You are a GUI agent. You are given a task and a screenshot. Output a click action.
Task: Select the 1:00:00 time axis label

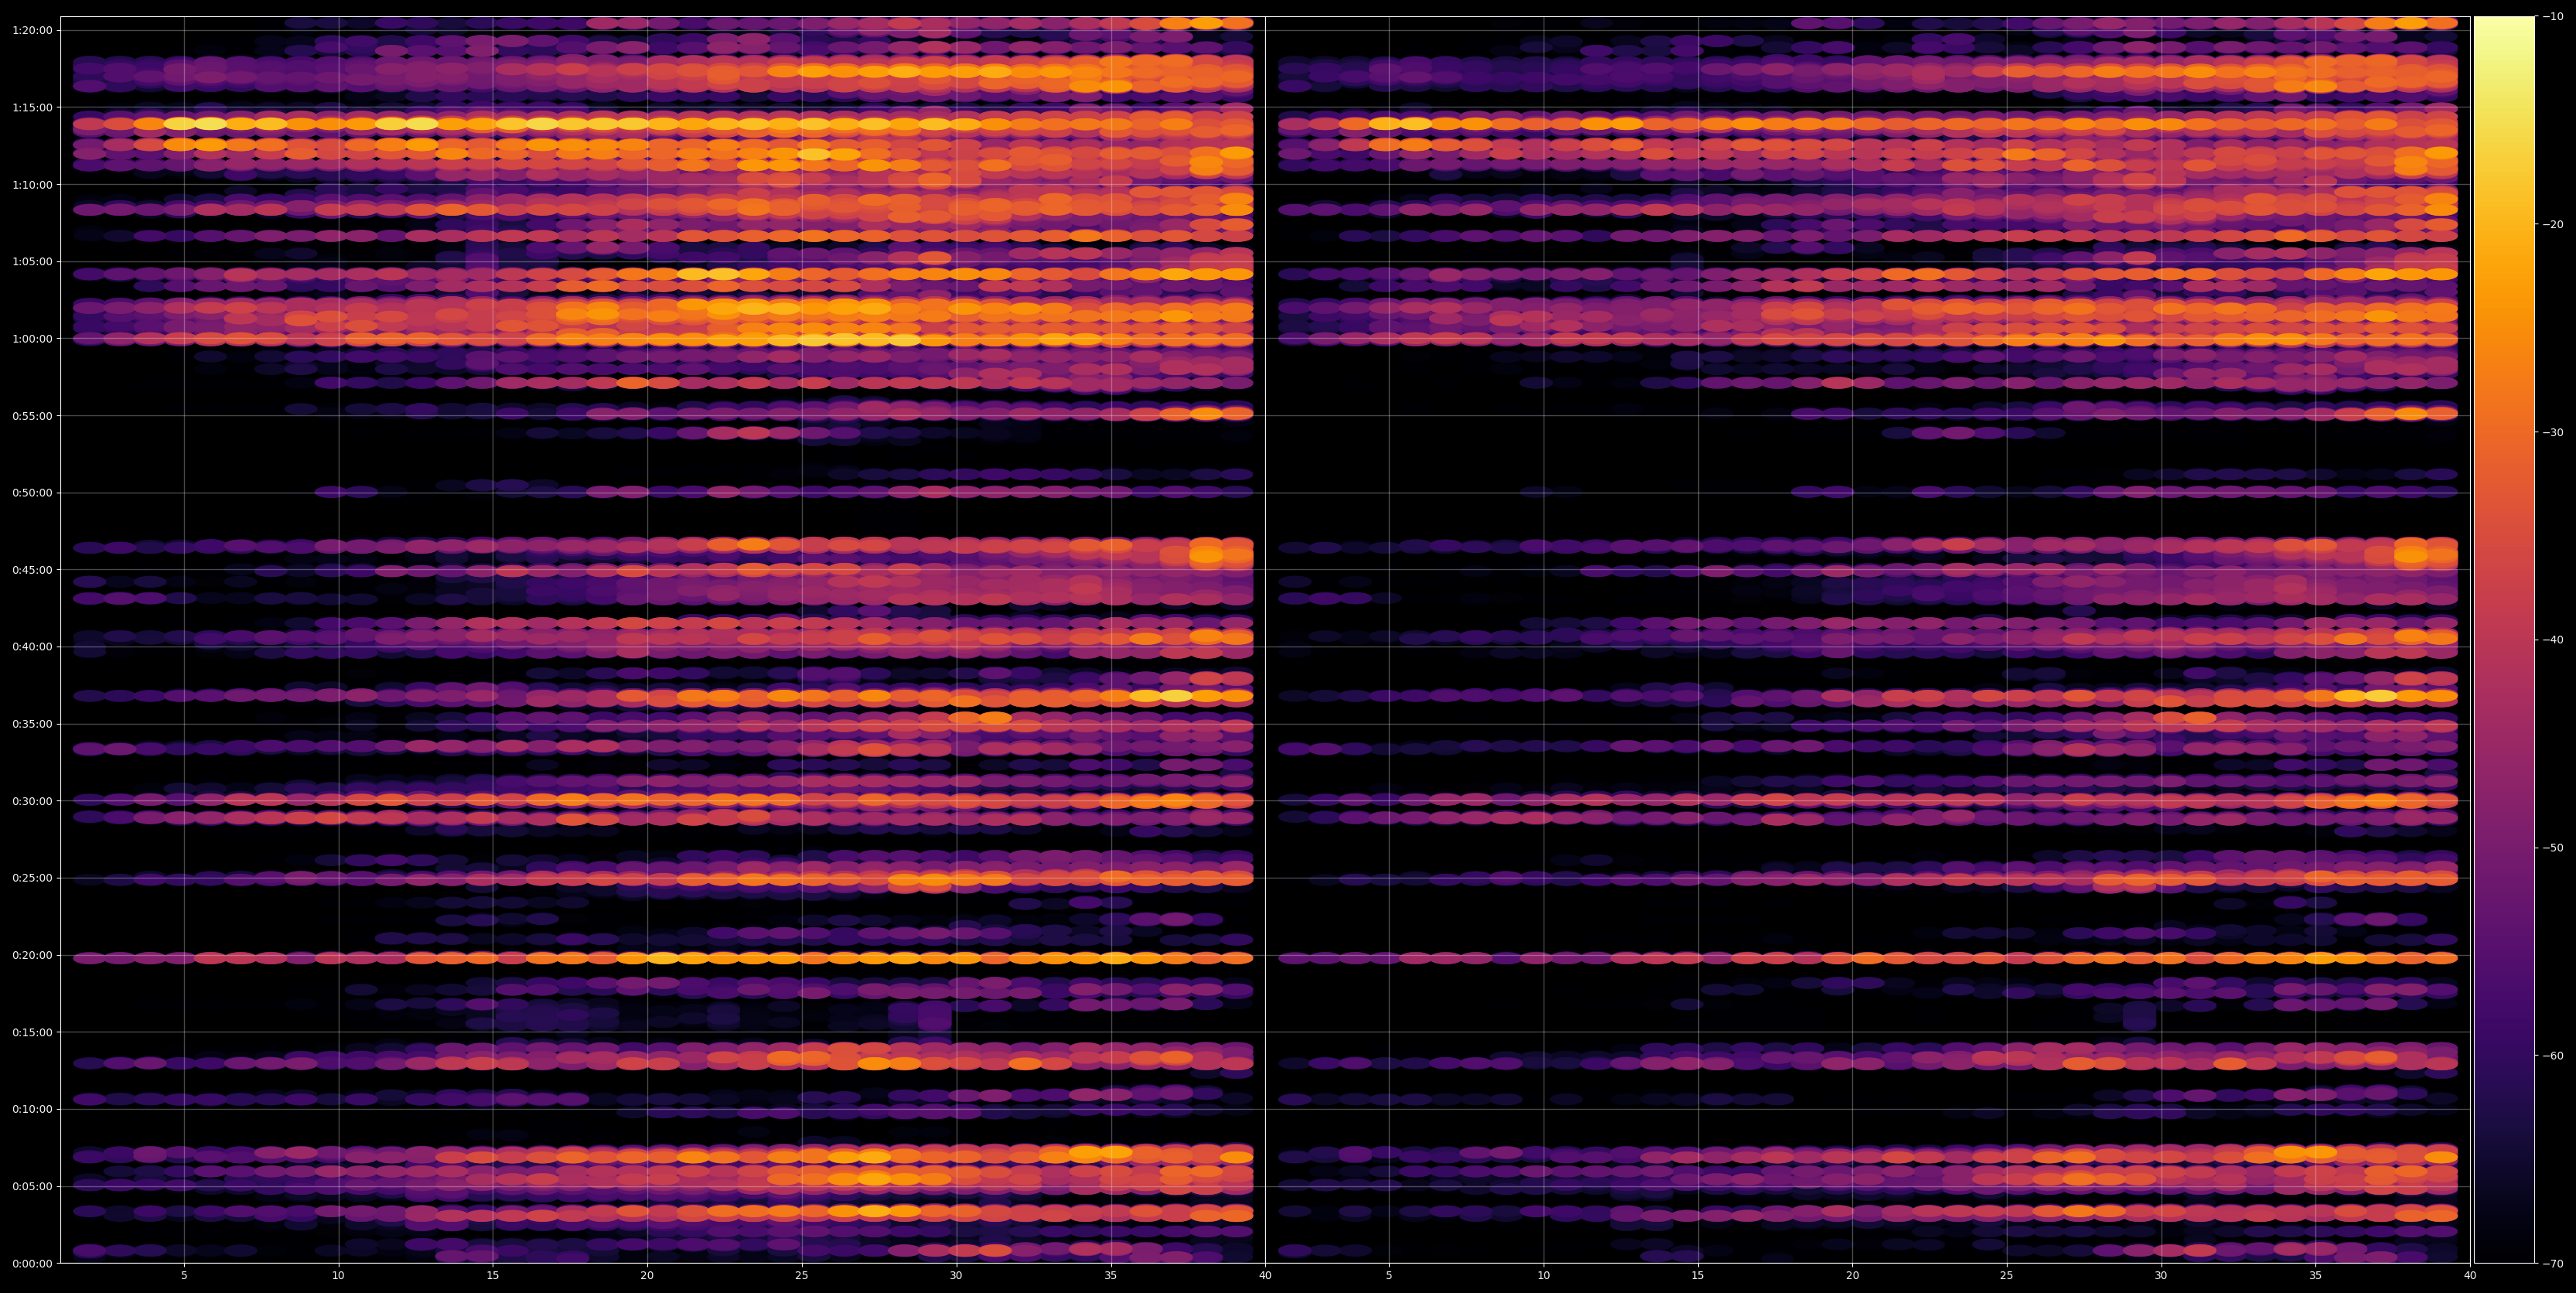[32, 338]
